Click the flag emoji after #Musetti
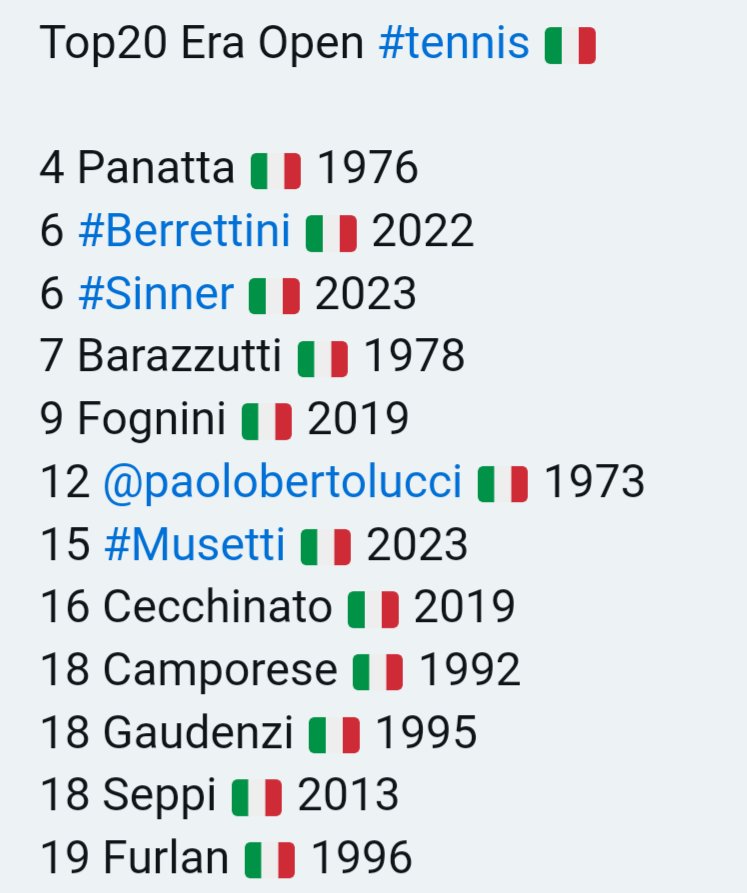 pos(326,546)
